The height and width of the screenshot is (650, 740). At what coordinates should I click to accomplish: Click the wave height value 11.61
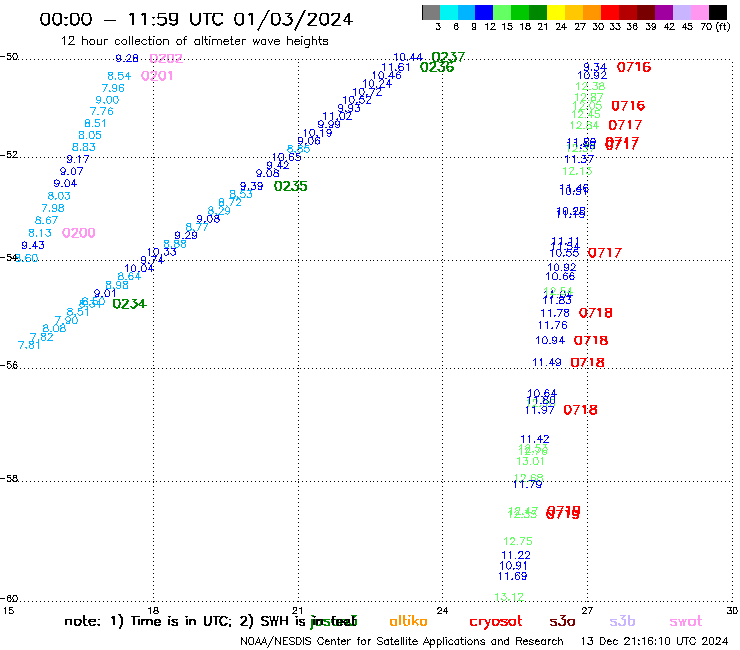[396, 68]
